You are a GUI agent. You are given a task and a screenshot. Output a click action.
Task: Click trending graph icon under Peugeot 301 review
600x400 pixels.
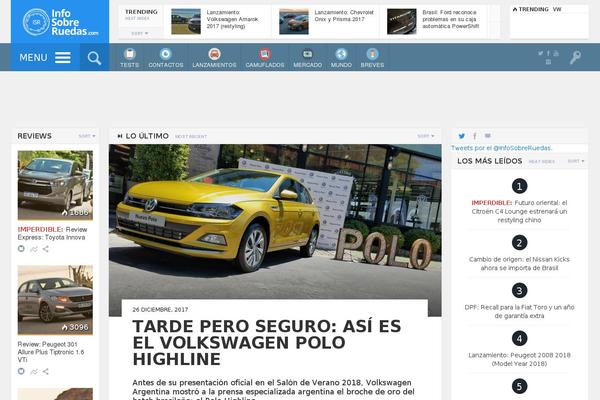pyautogui.click(x=34, y=372)
